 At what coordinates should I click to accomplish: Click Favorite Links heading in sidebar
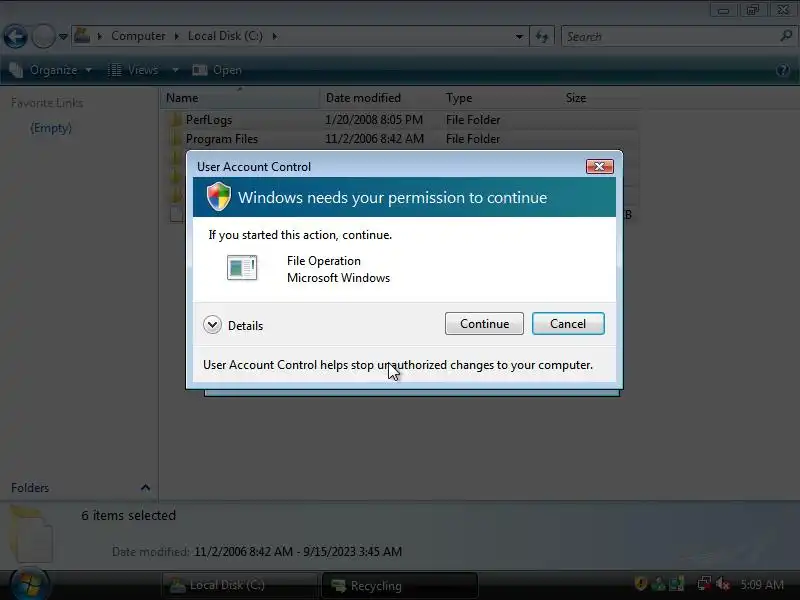[x=47, y=103]
